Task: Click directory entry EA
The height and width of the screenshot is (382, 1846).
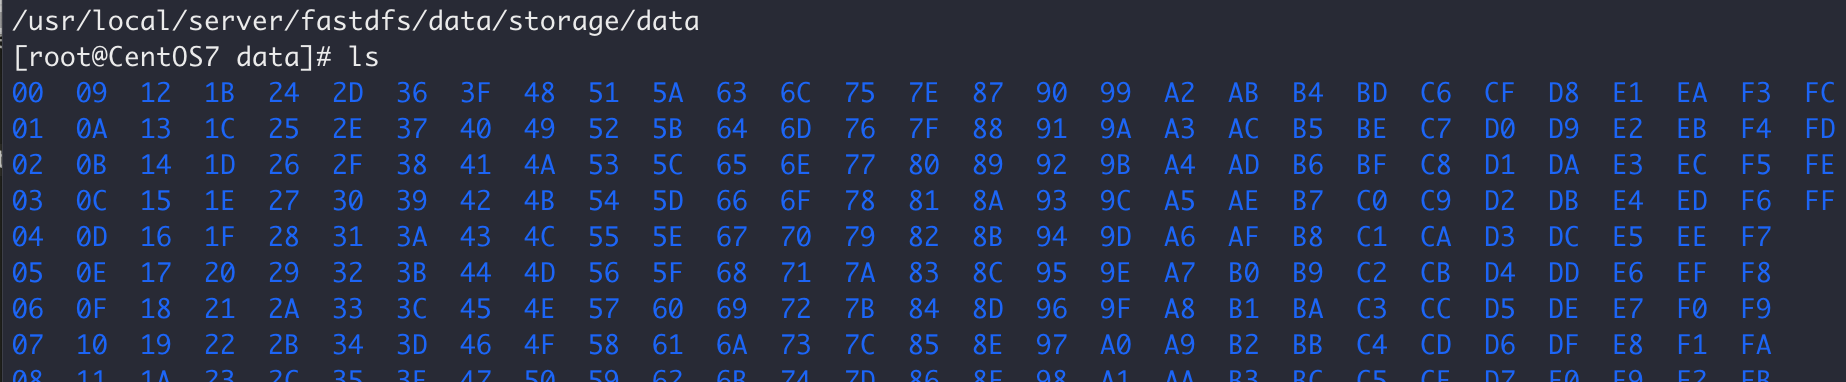Action: pos(1692,93)
